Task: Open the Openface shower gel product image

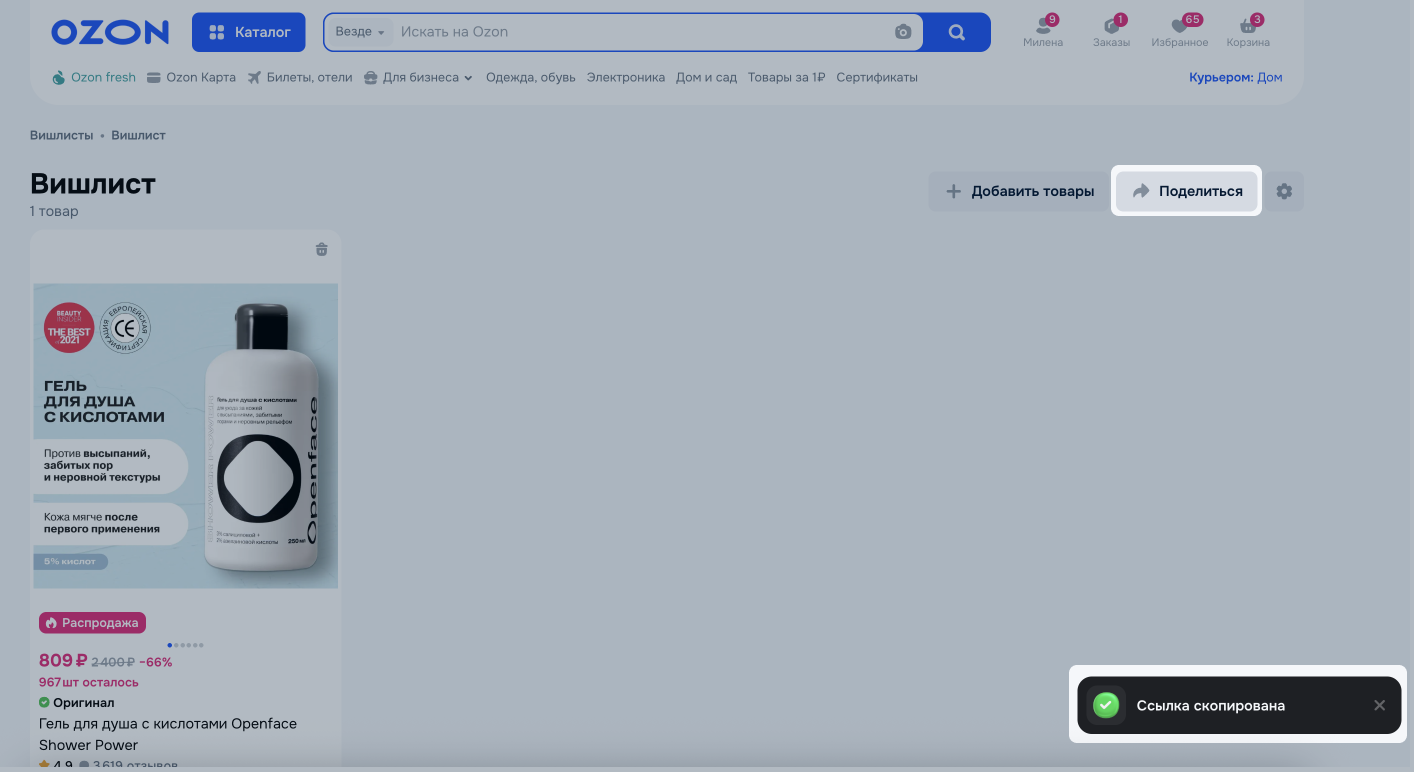Action: (186, 436)
